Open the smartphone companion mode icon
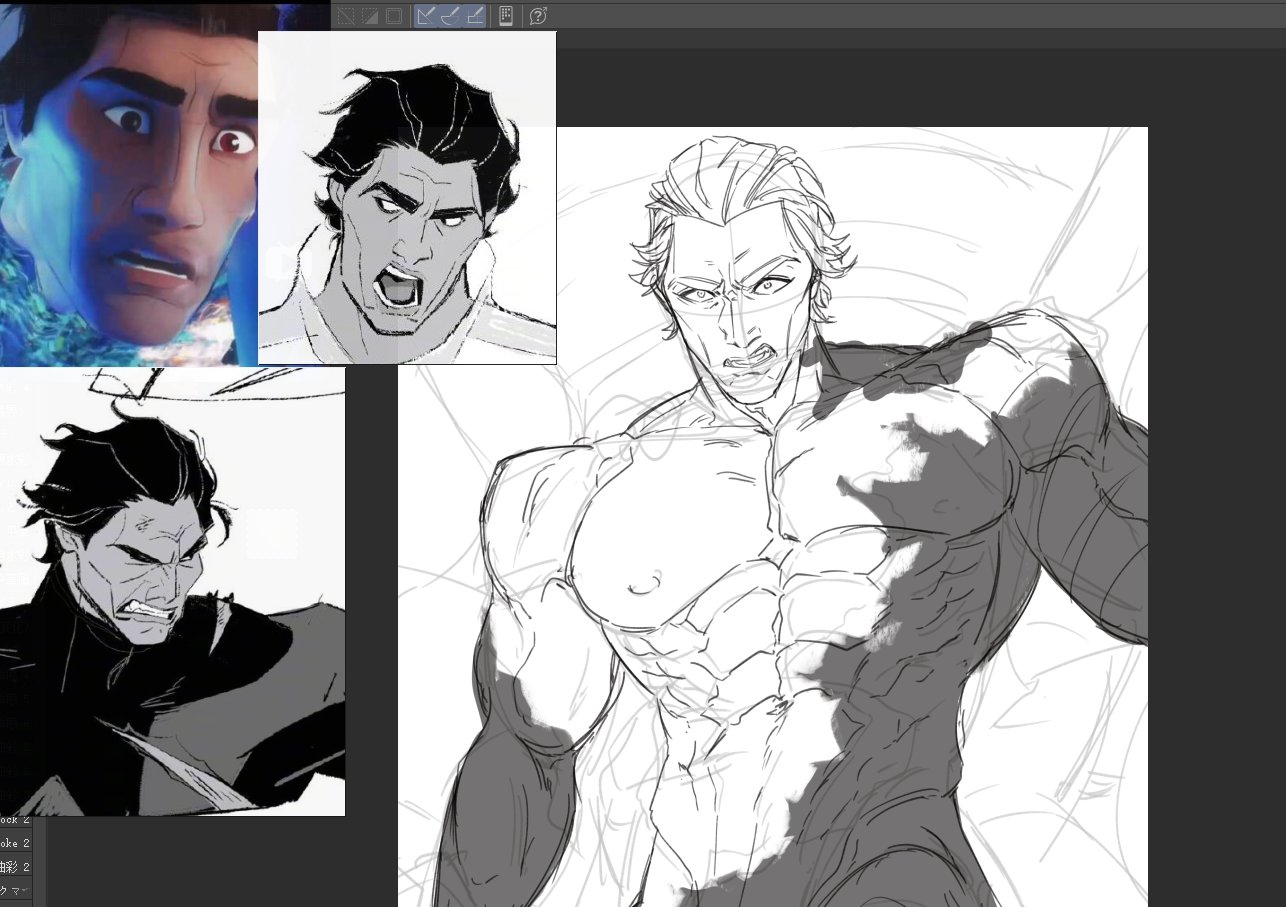1286x907 pixels. [506, 16]
